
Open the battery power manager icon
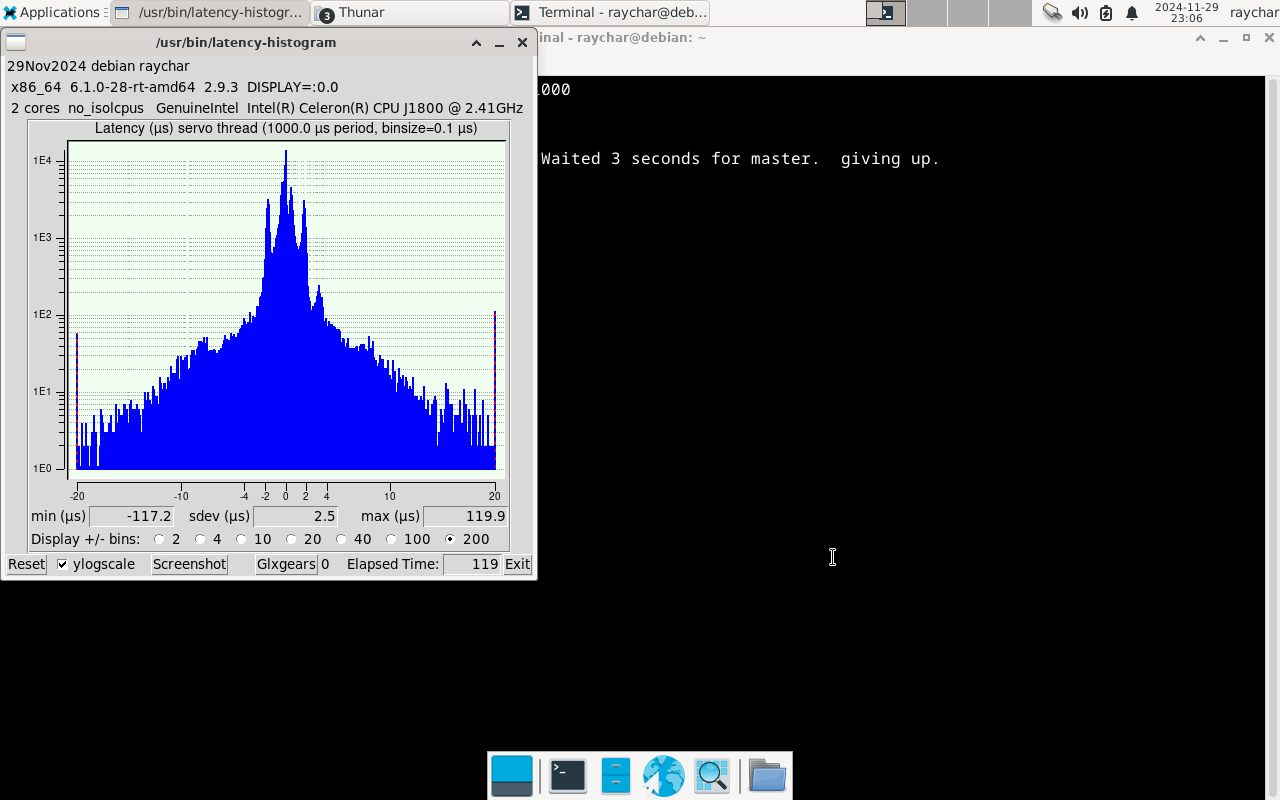tap(1105, 13)
